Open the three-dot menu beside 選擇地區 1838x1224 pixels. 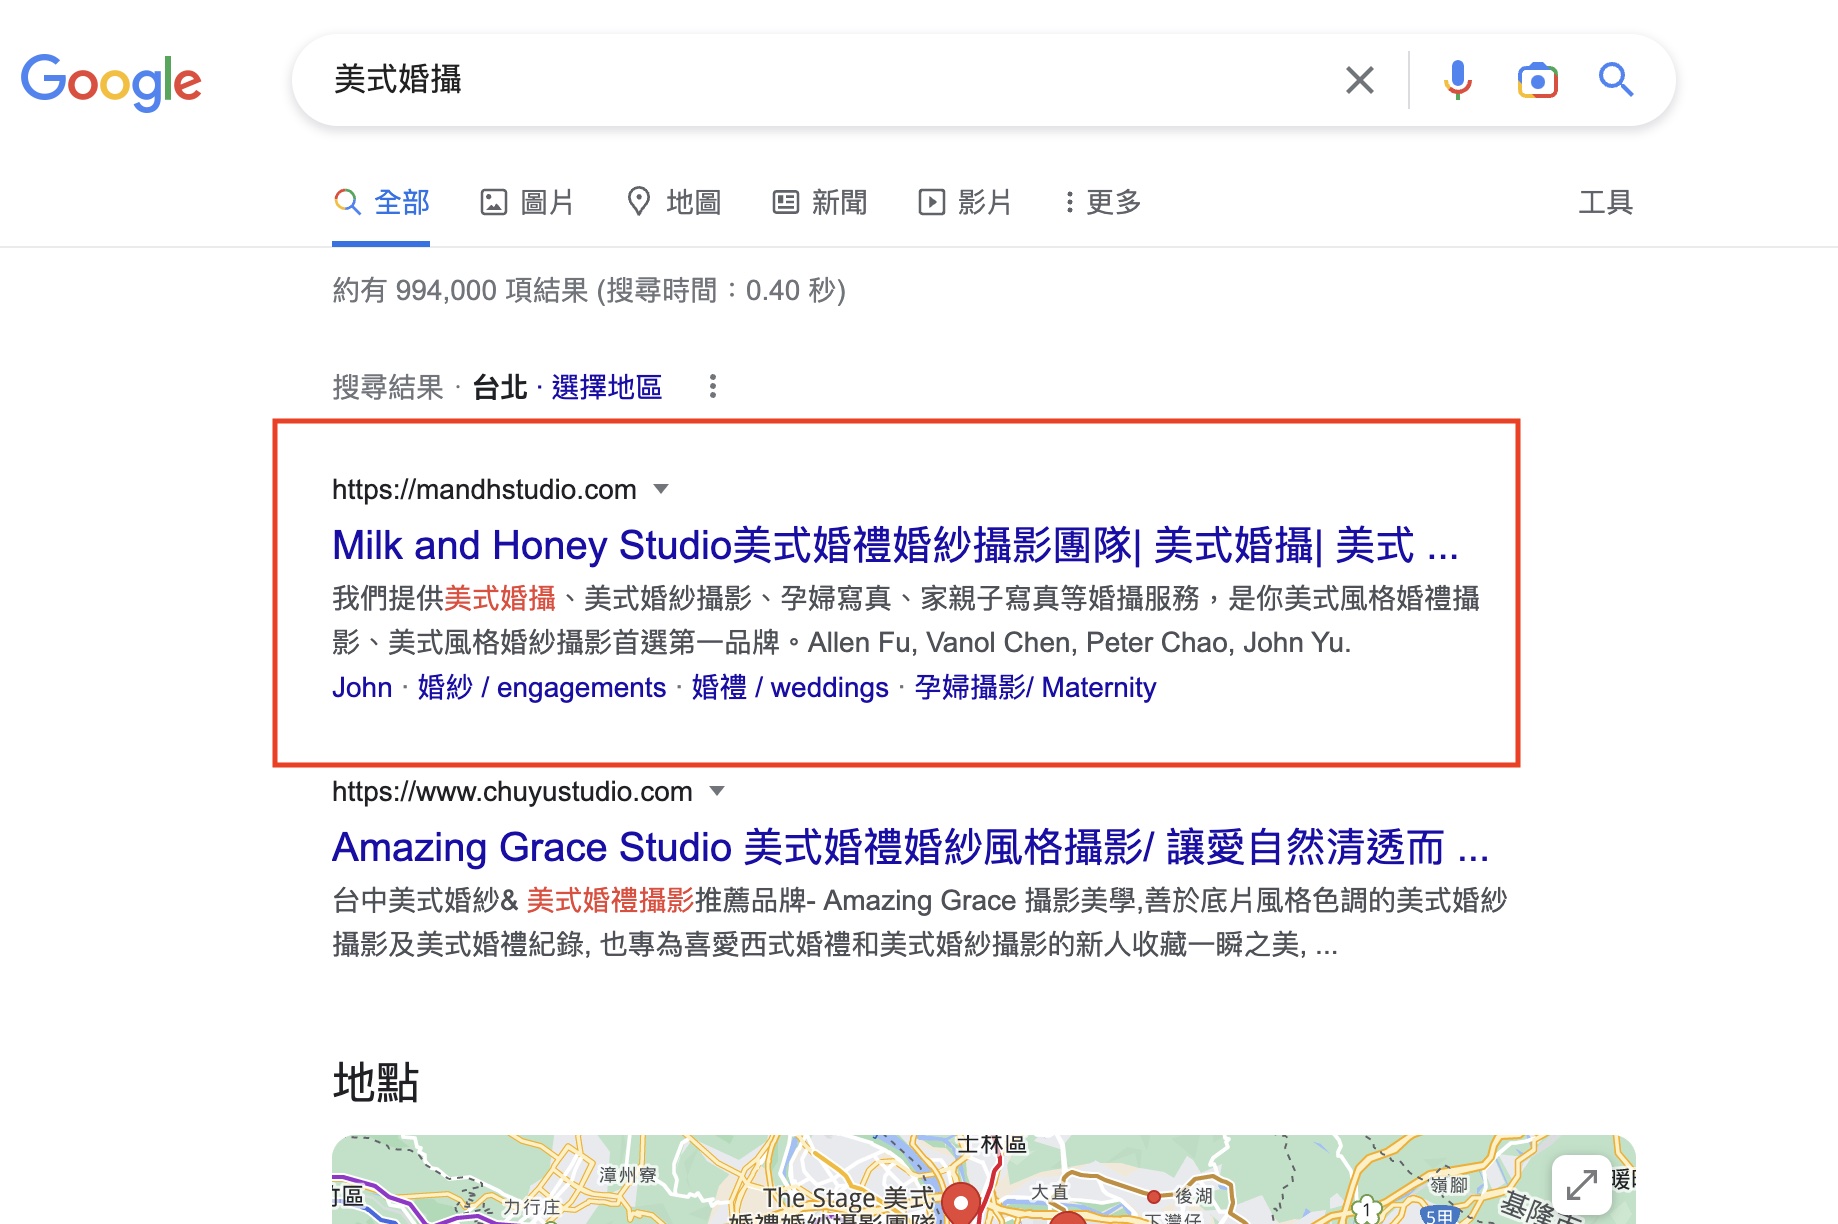pyautogui.click(x=713, y=387)
